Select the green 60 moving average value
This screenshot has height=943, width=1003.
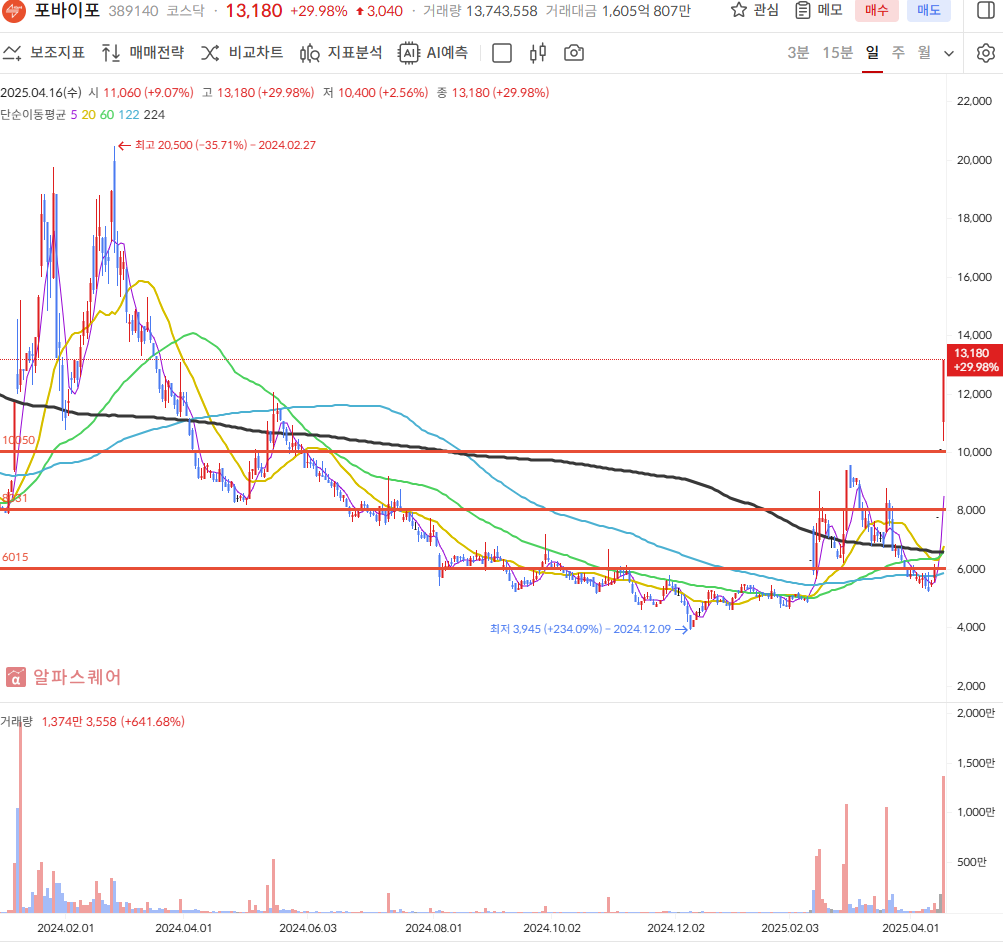coord(107,115)
